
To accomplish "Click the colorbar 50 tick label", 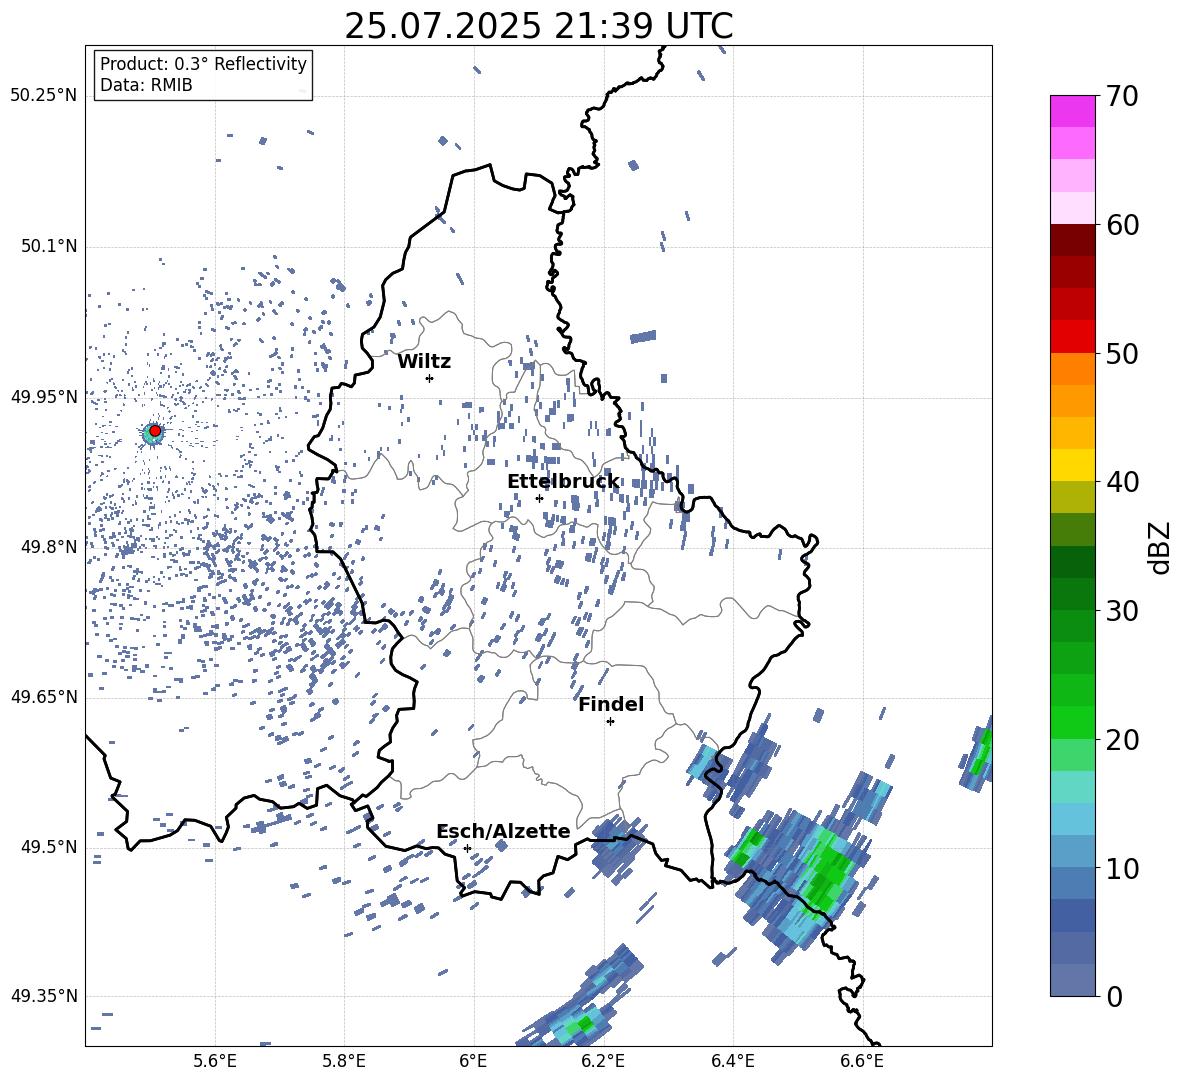I will 1122,354.
